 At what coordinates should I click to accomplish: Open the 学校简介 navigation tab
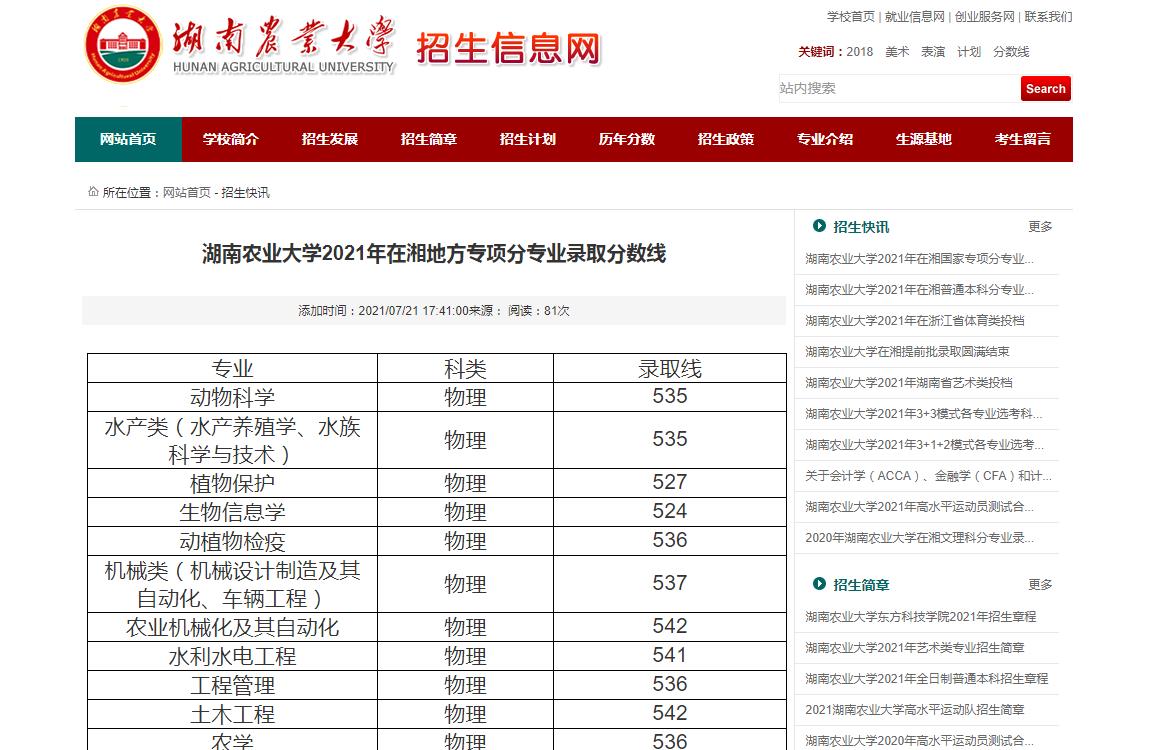pos(231,139)
